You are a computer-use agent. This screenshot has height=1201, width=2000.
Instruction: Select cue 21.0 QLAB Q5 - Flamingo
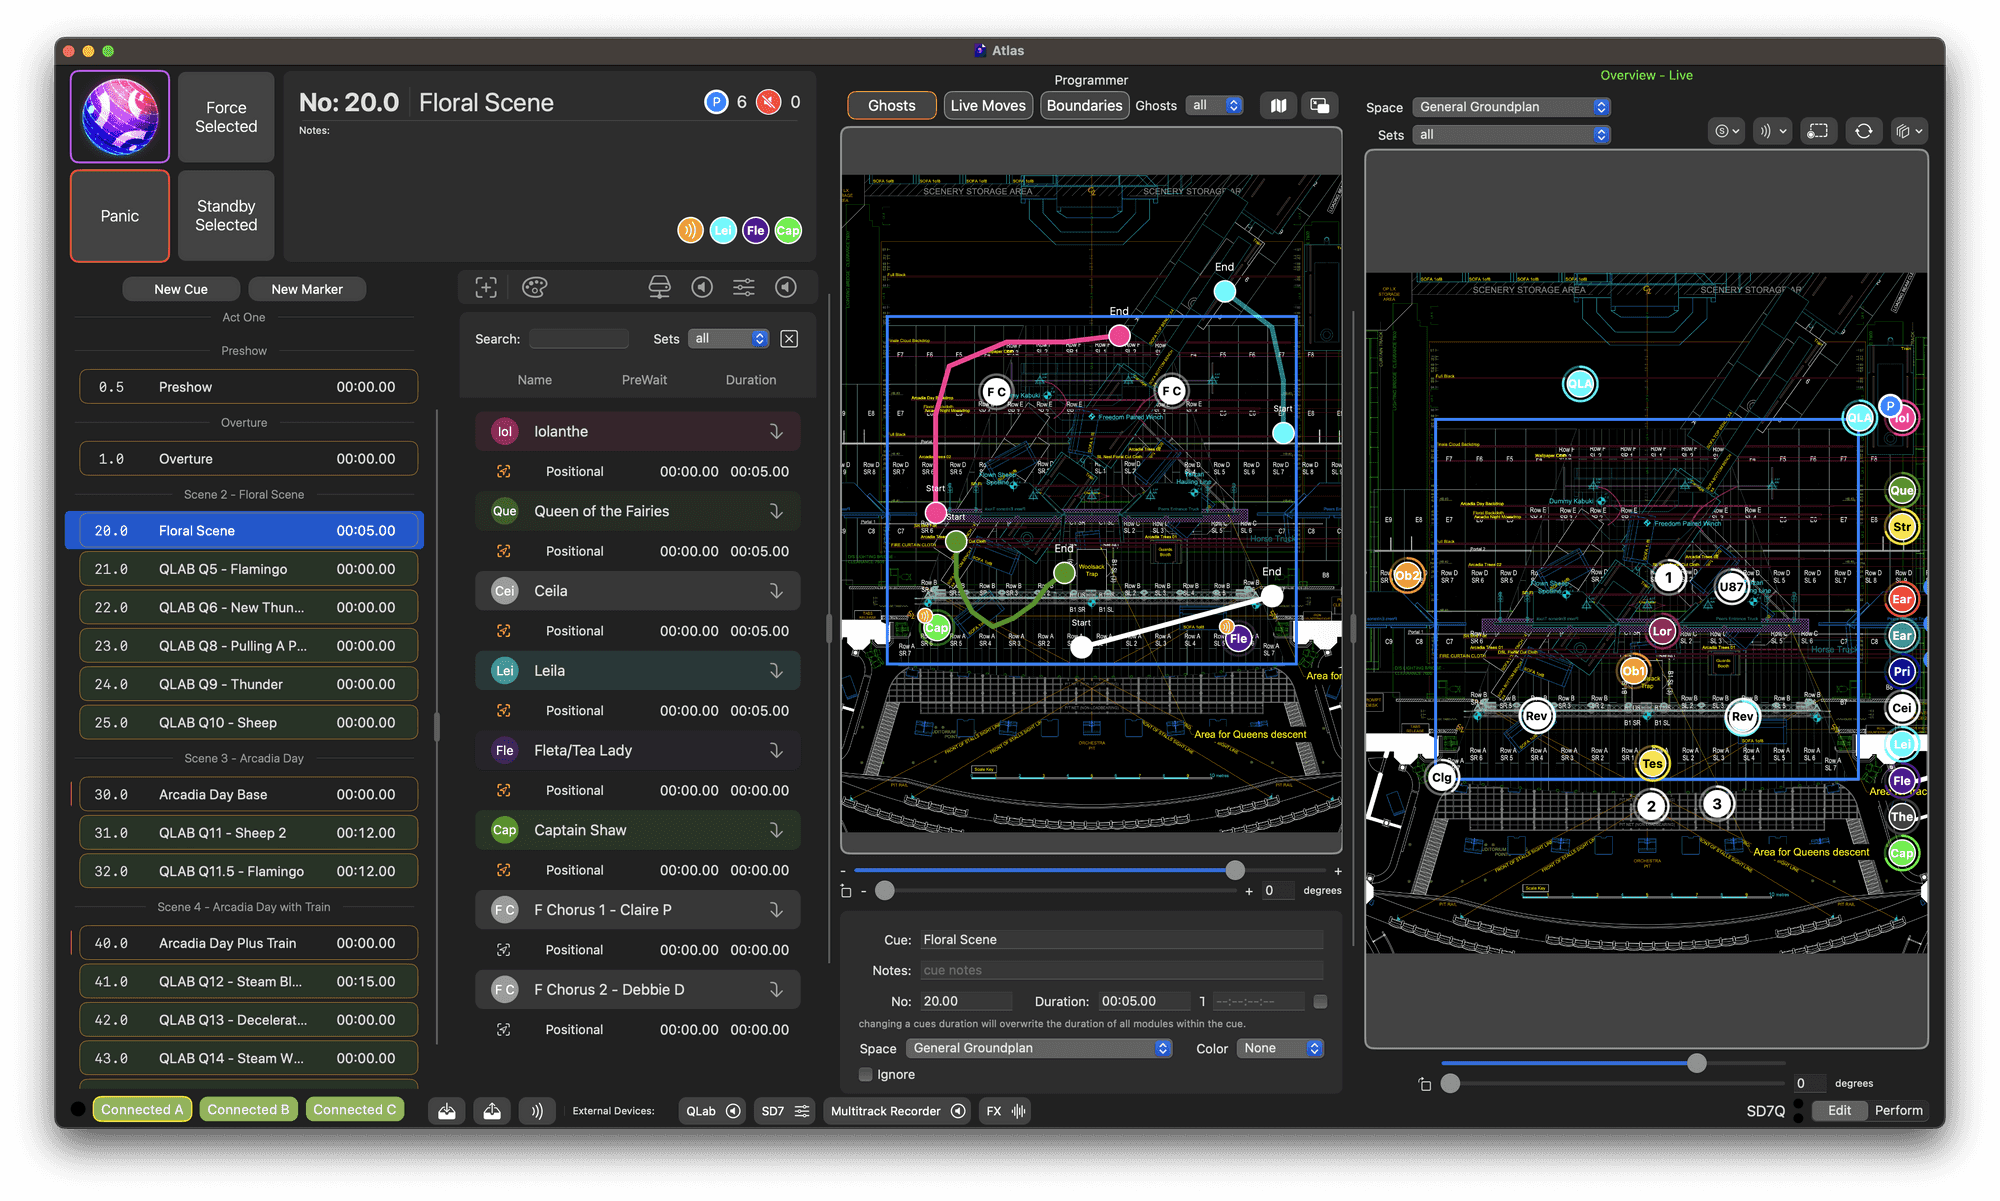point(249,569)
